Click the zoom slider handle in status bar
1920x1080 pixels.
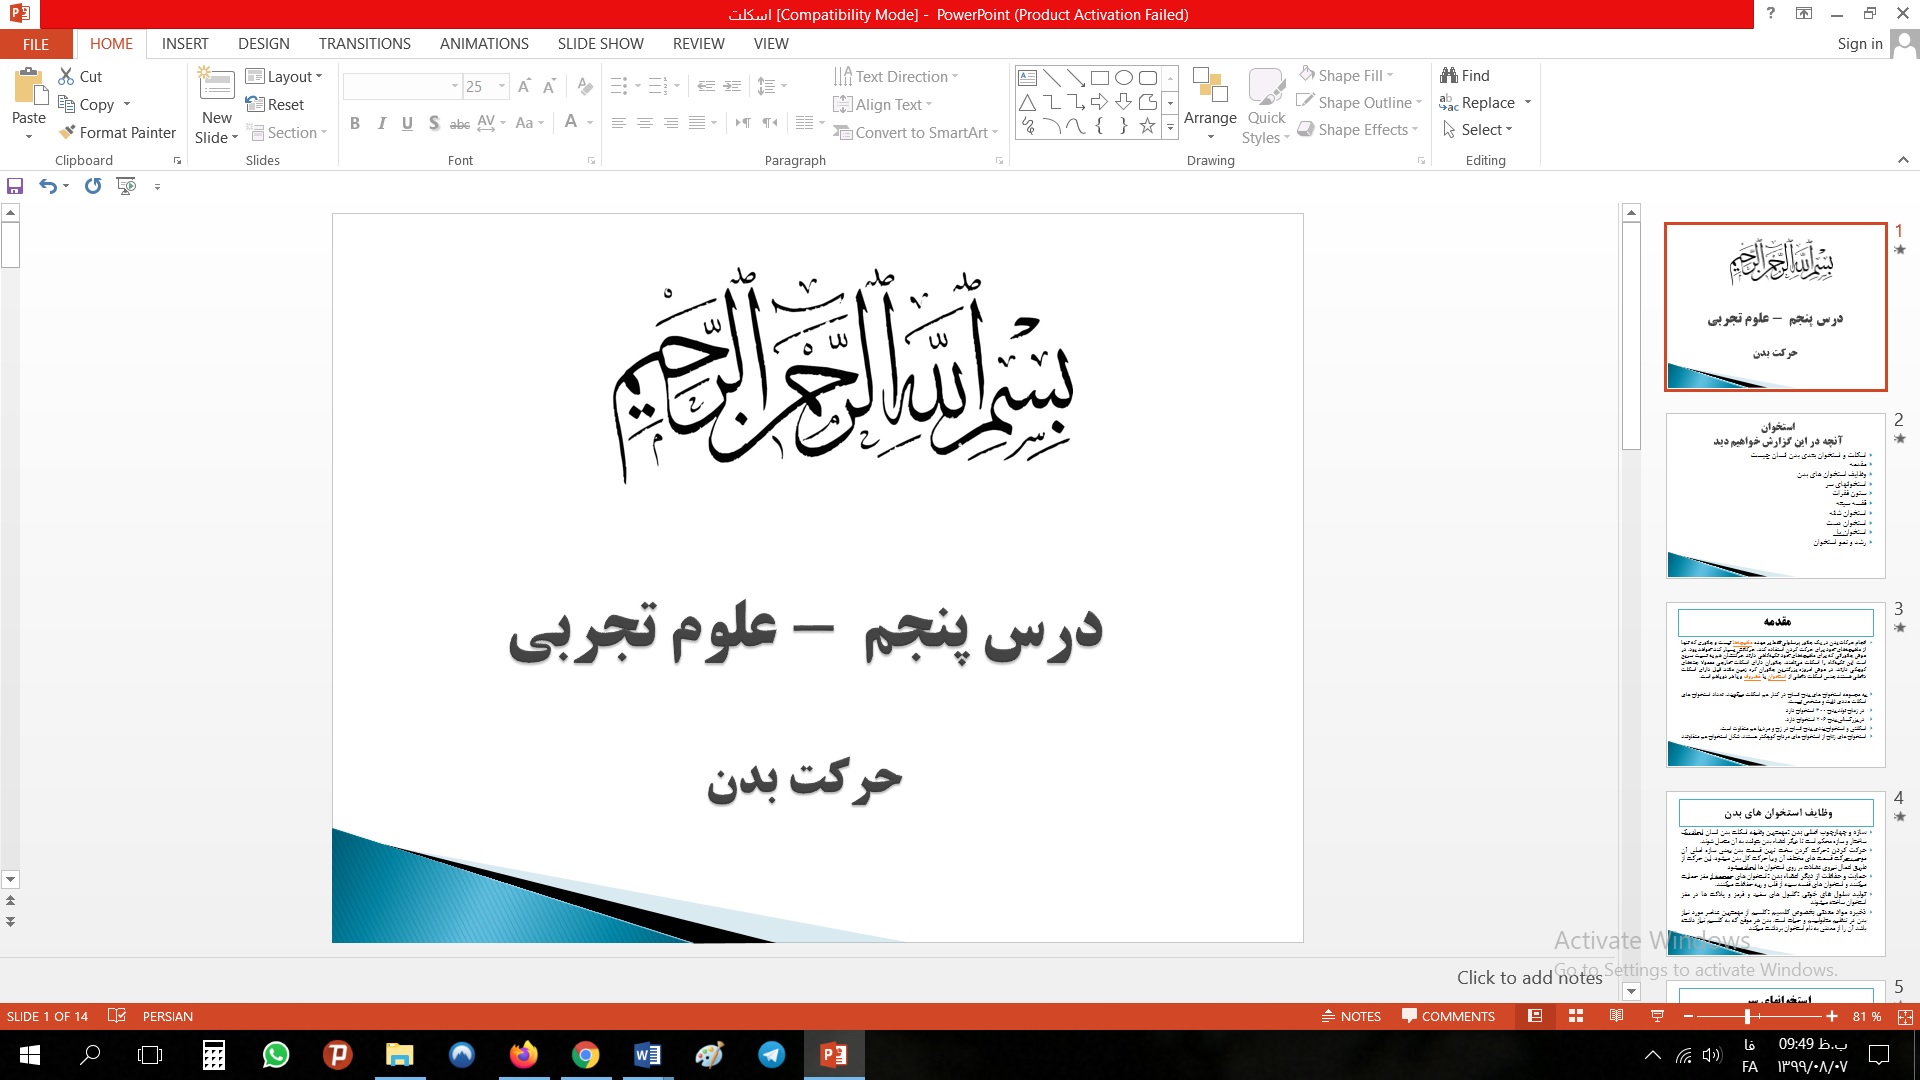pos(1747,1016)
